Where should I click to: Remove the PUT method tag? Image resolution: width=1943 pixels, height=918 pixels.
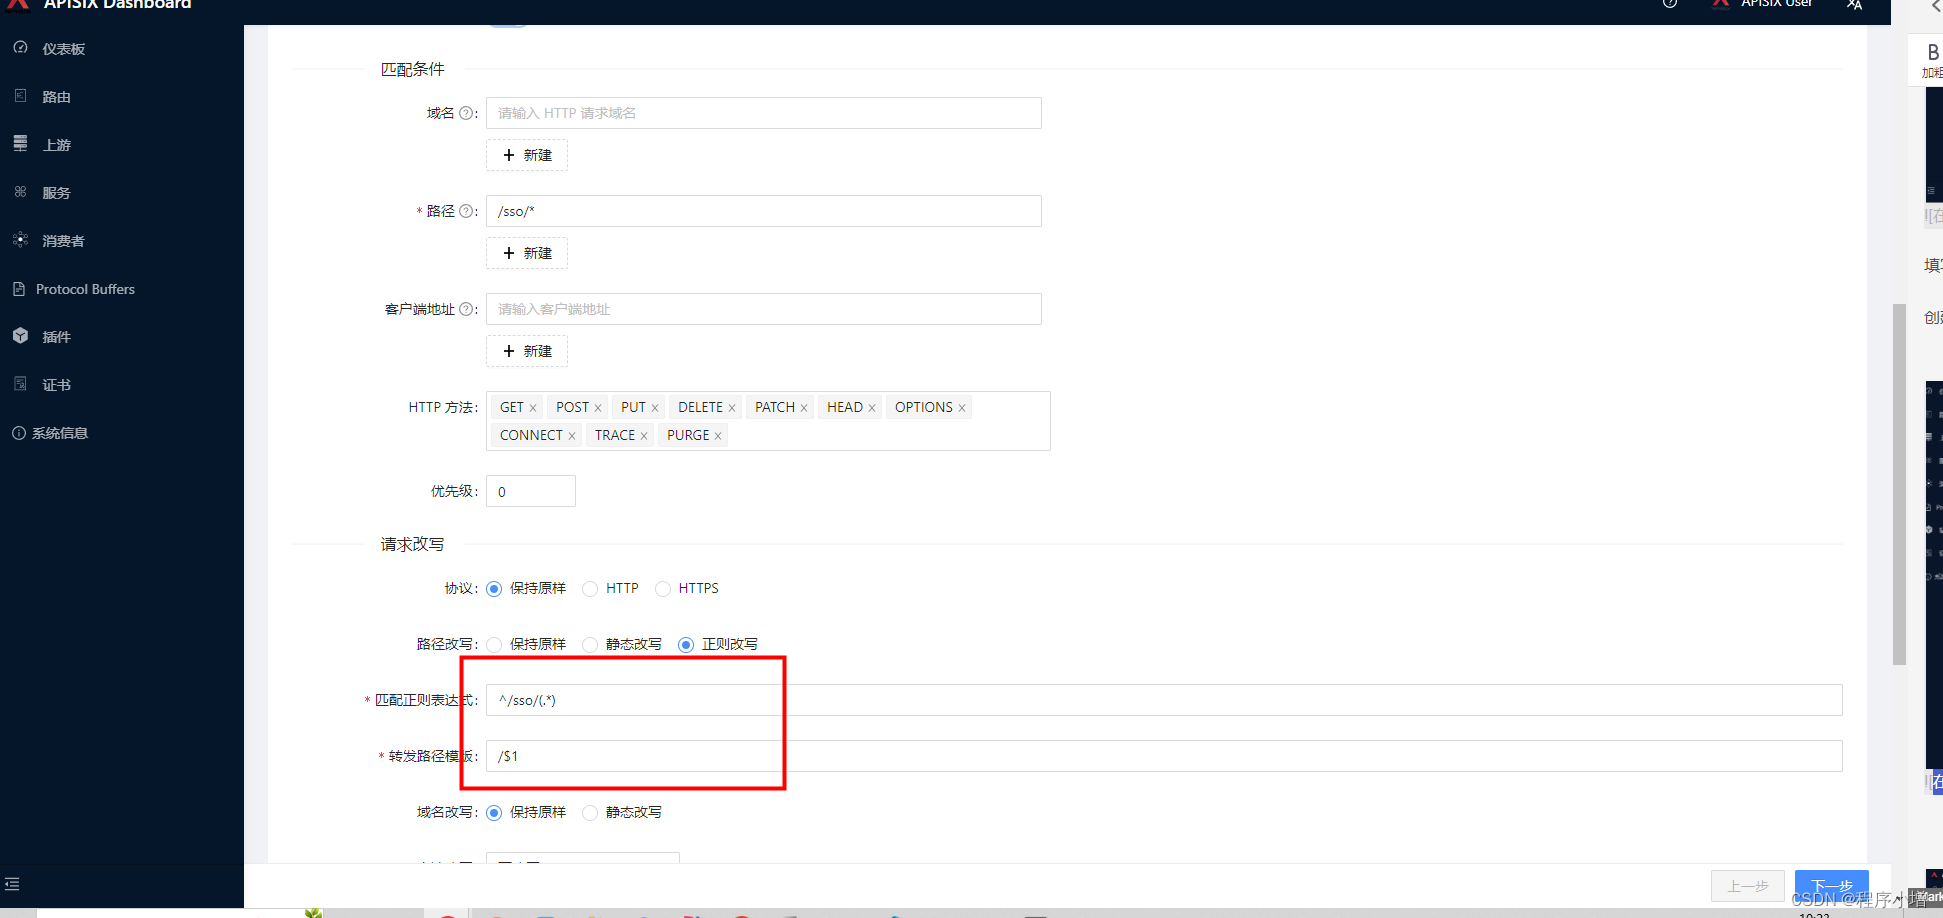[x=655, y=408]
